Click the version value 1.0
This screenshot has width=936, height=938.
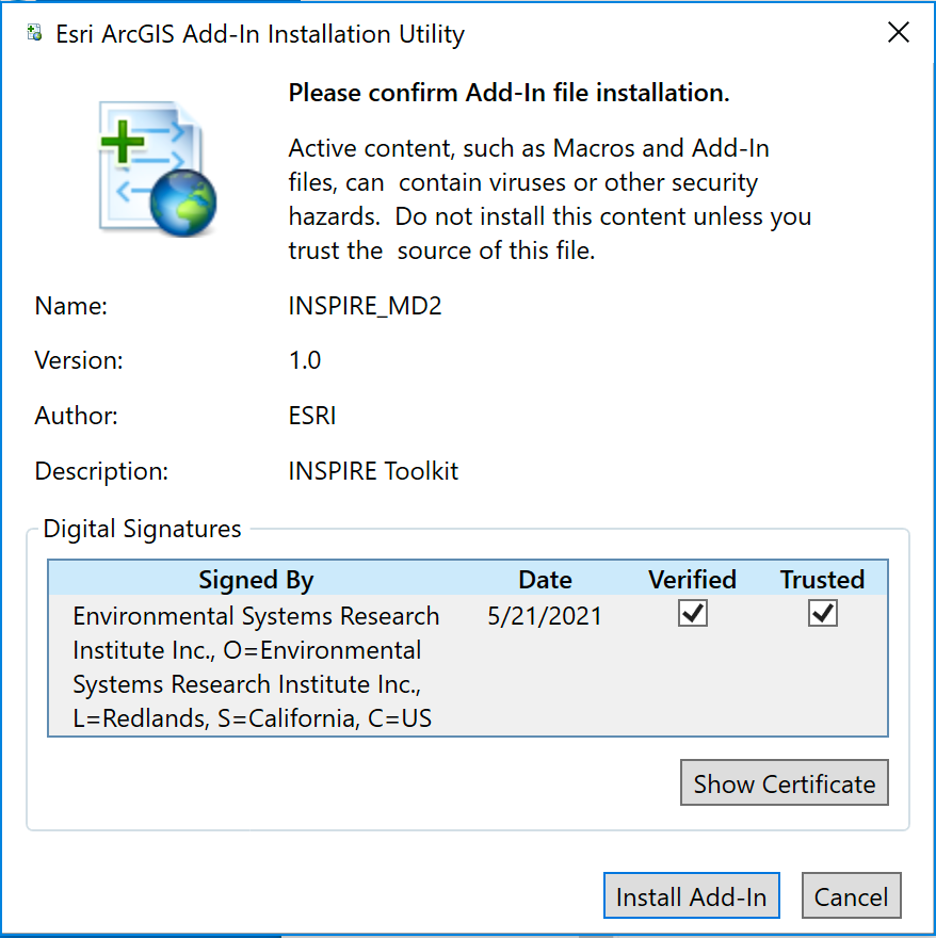click(x=305, y=360)
